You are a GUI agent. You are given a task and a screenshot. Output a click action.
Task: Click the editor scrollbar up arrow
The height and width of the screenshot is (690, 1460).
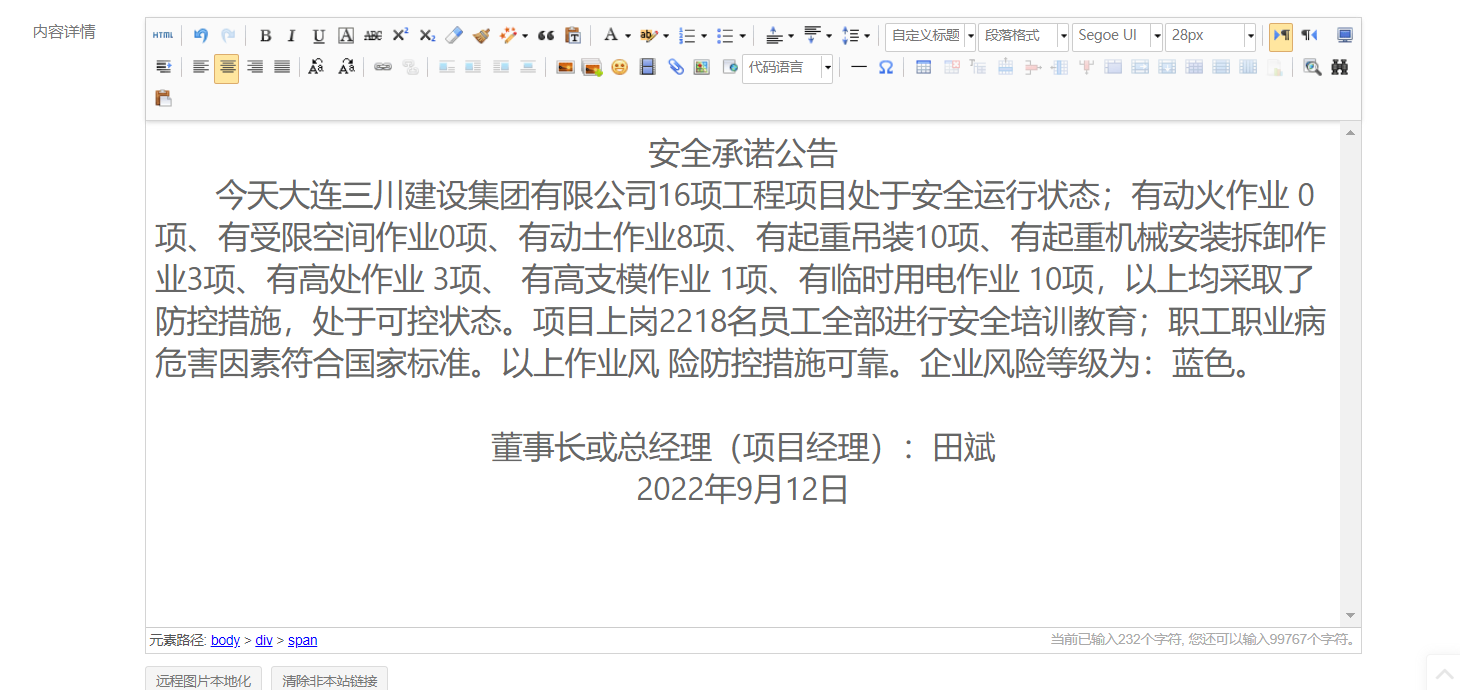(1350, 132)
